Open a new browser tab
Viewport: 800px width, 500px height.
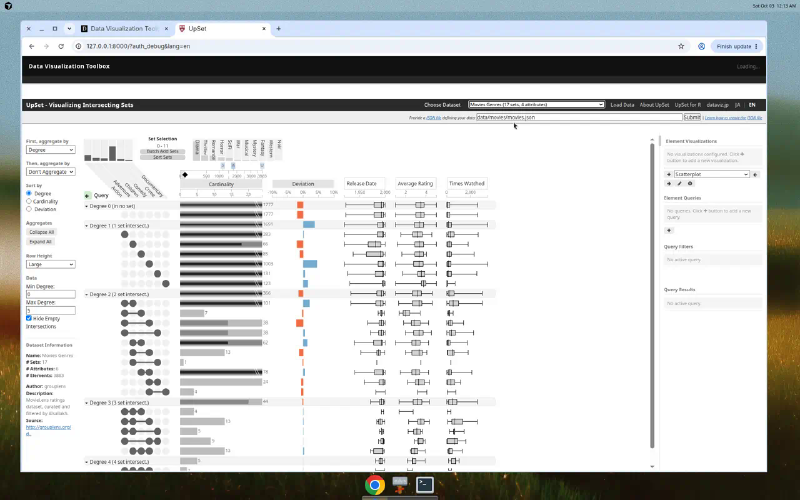(279, 29)
